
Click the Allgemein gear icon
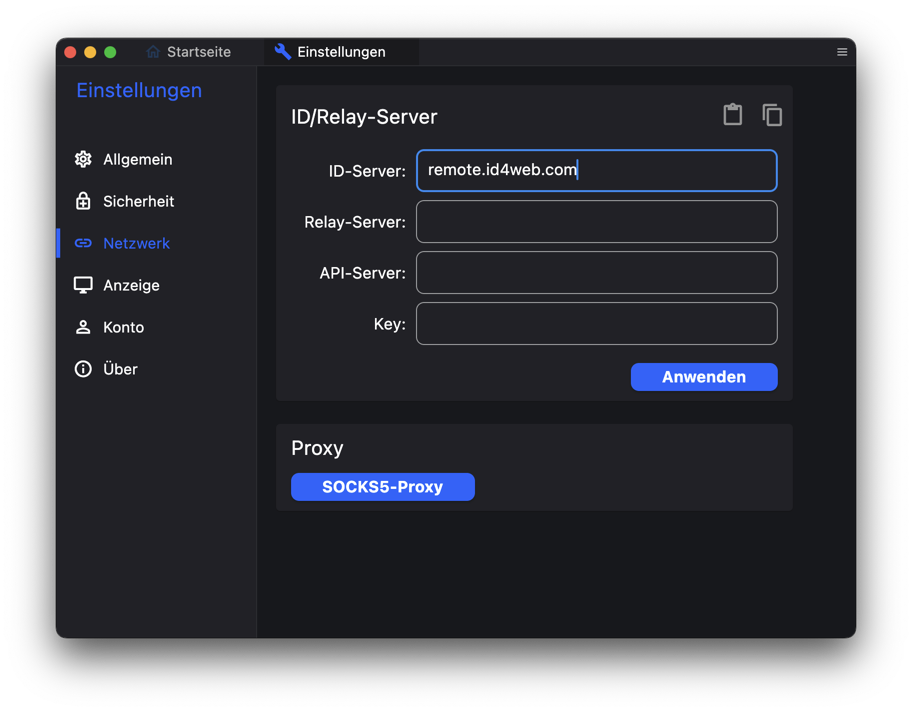83,159
